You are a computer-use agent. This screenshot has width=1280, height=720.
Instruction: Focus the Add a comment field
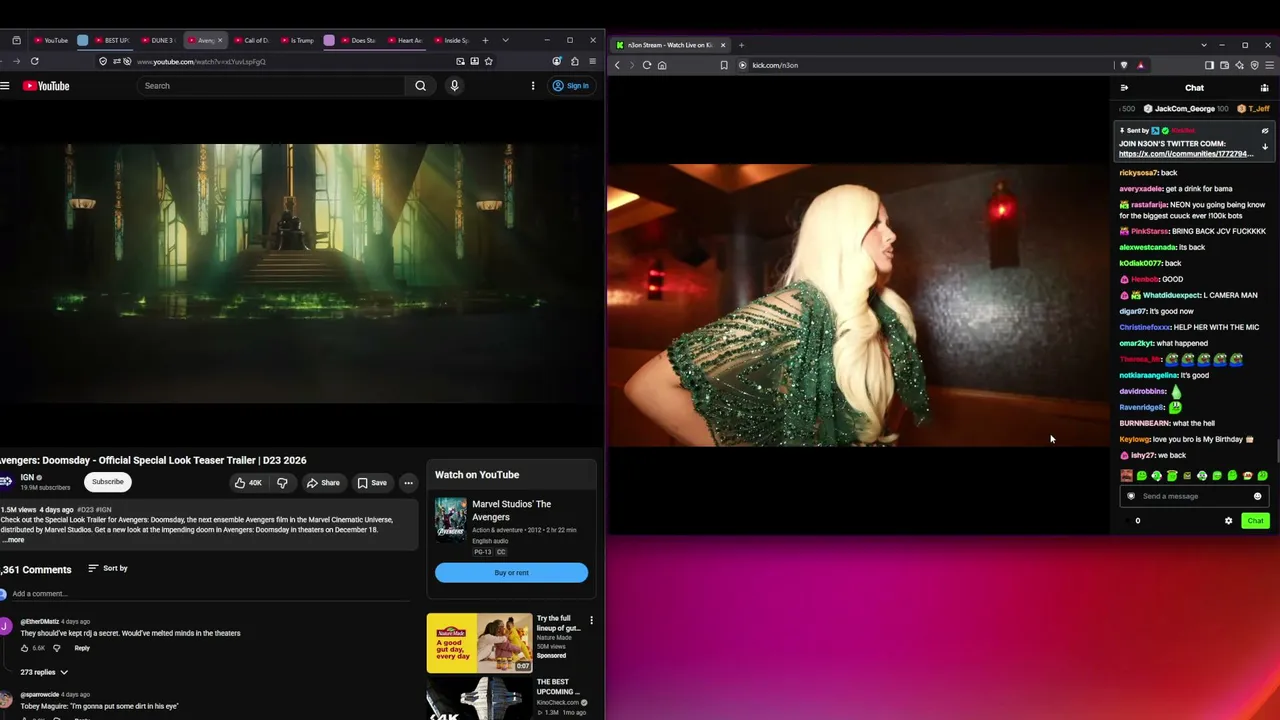210,594
